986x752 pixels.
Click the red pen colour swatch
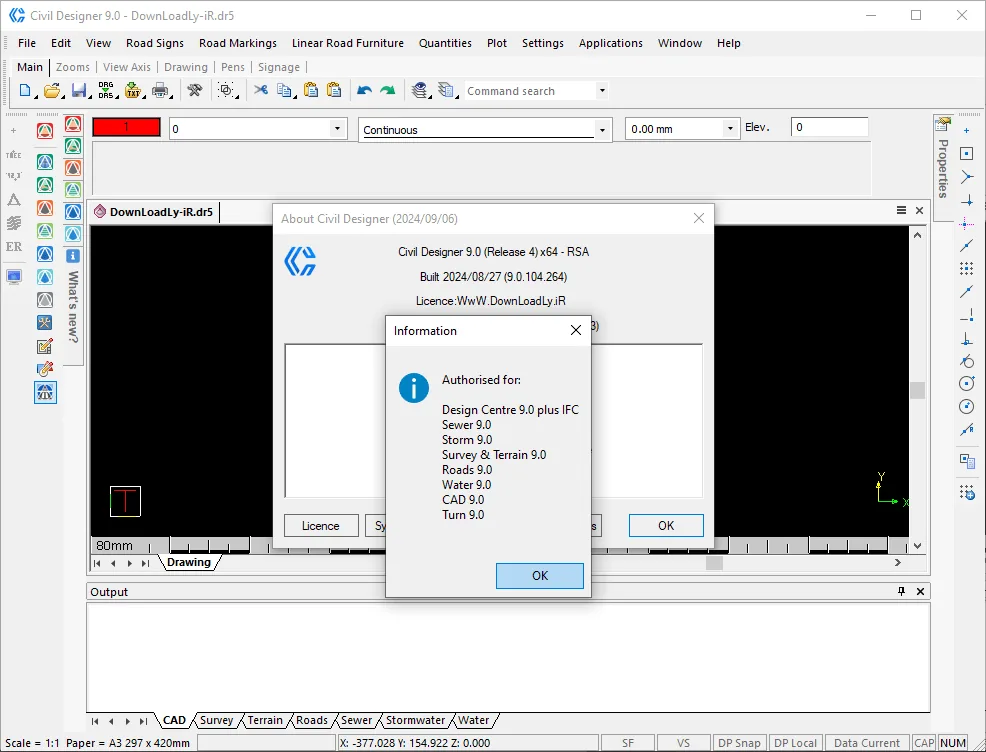coord(126,127)
